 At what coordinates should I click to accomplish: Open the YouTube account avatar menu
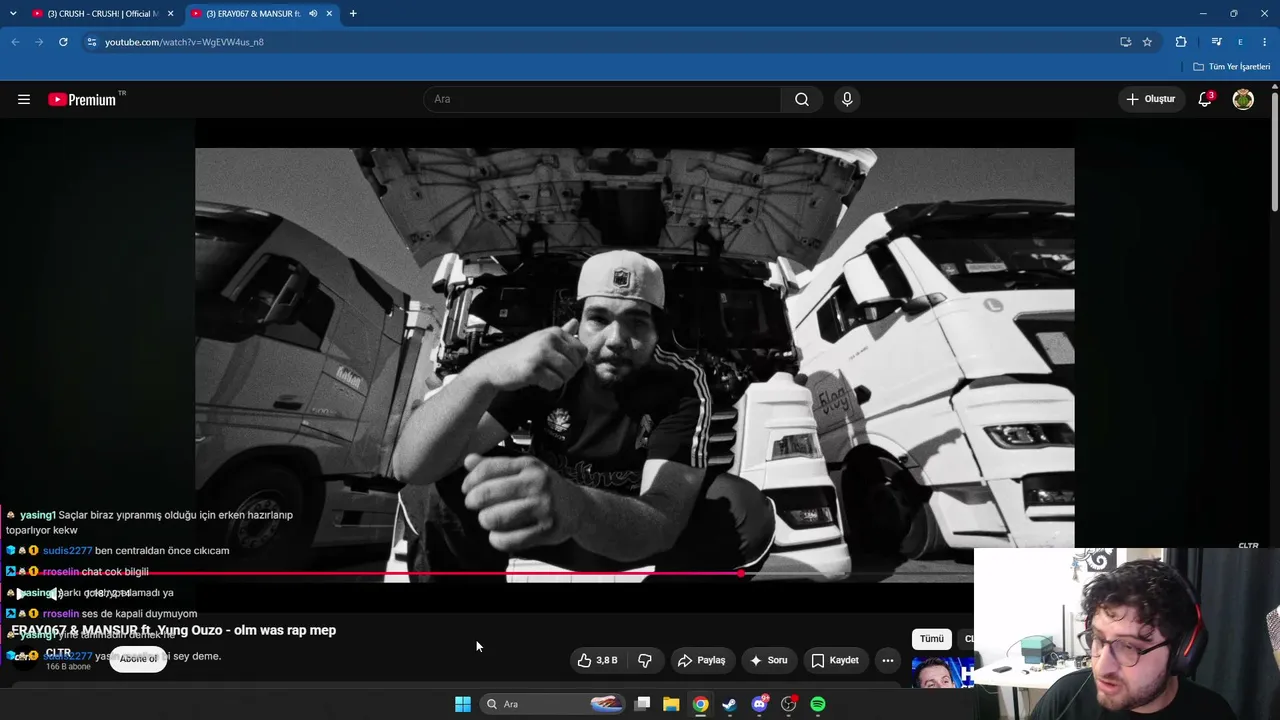click(x=1243, y=99)
